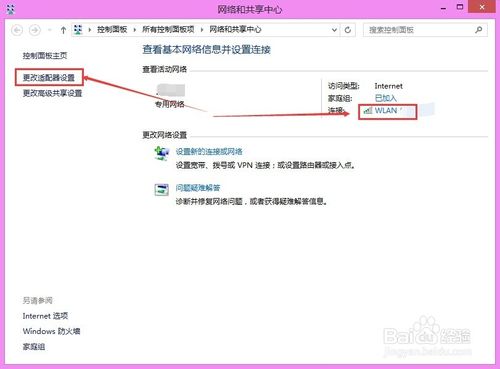Open 控制面板主页 in the sidebar
The width and height of the screenshot is (500, 369).
click(x=45, y=56)
